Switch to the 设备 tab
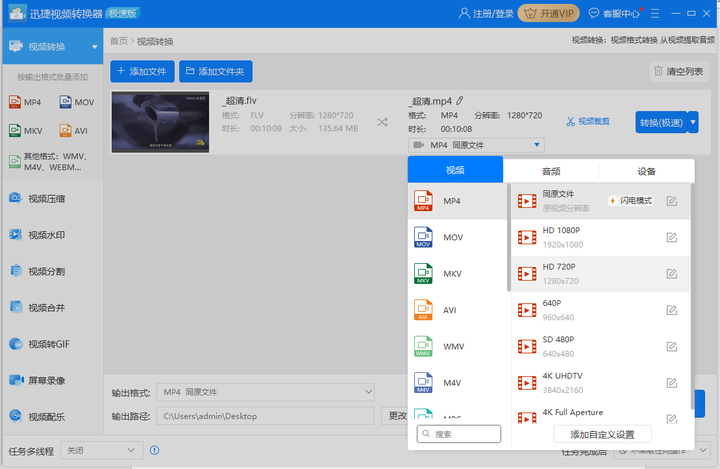The height and width of the screenshot is (469, 720). 647,171
